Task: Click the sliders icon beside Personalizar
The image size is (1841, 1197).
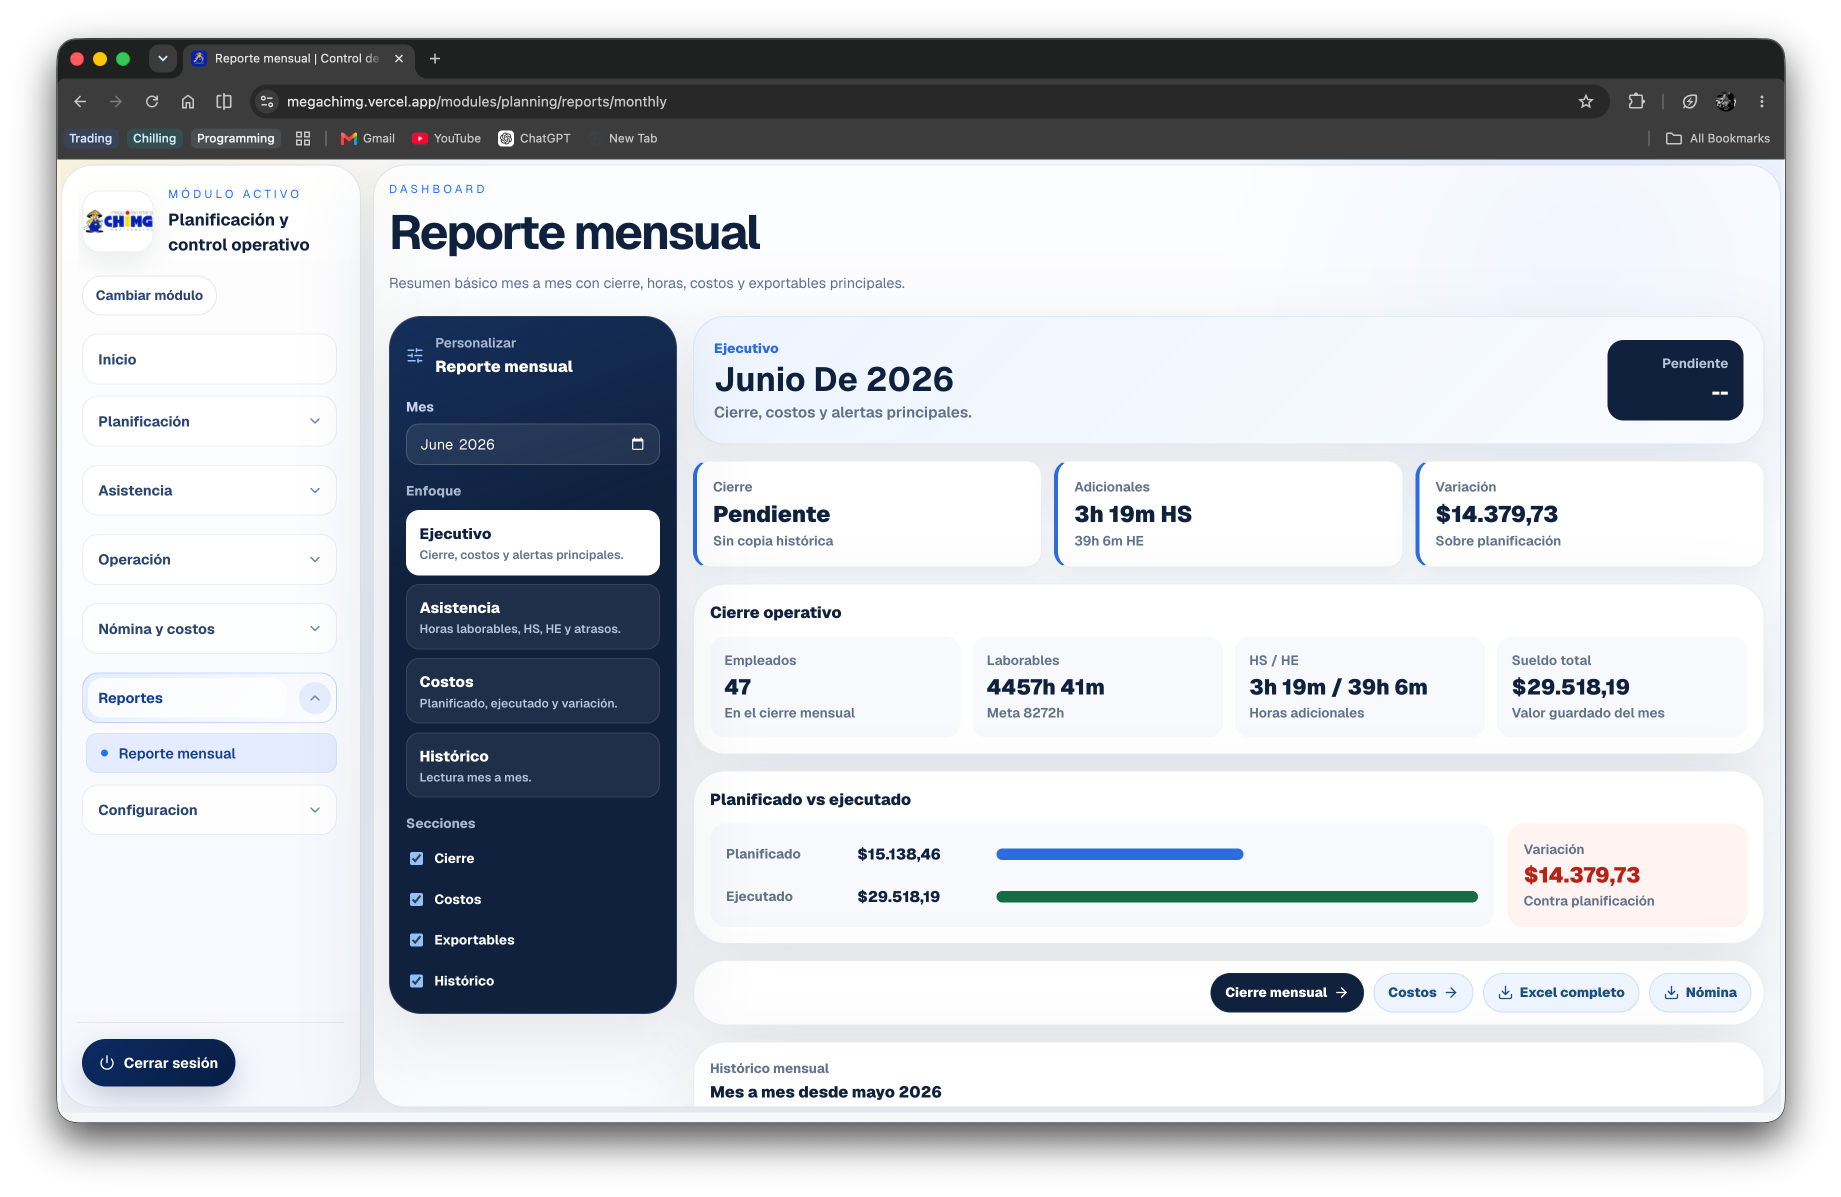Action: pos(415,355)
